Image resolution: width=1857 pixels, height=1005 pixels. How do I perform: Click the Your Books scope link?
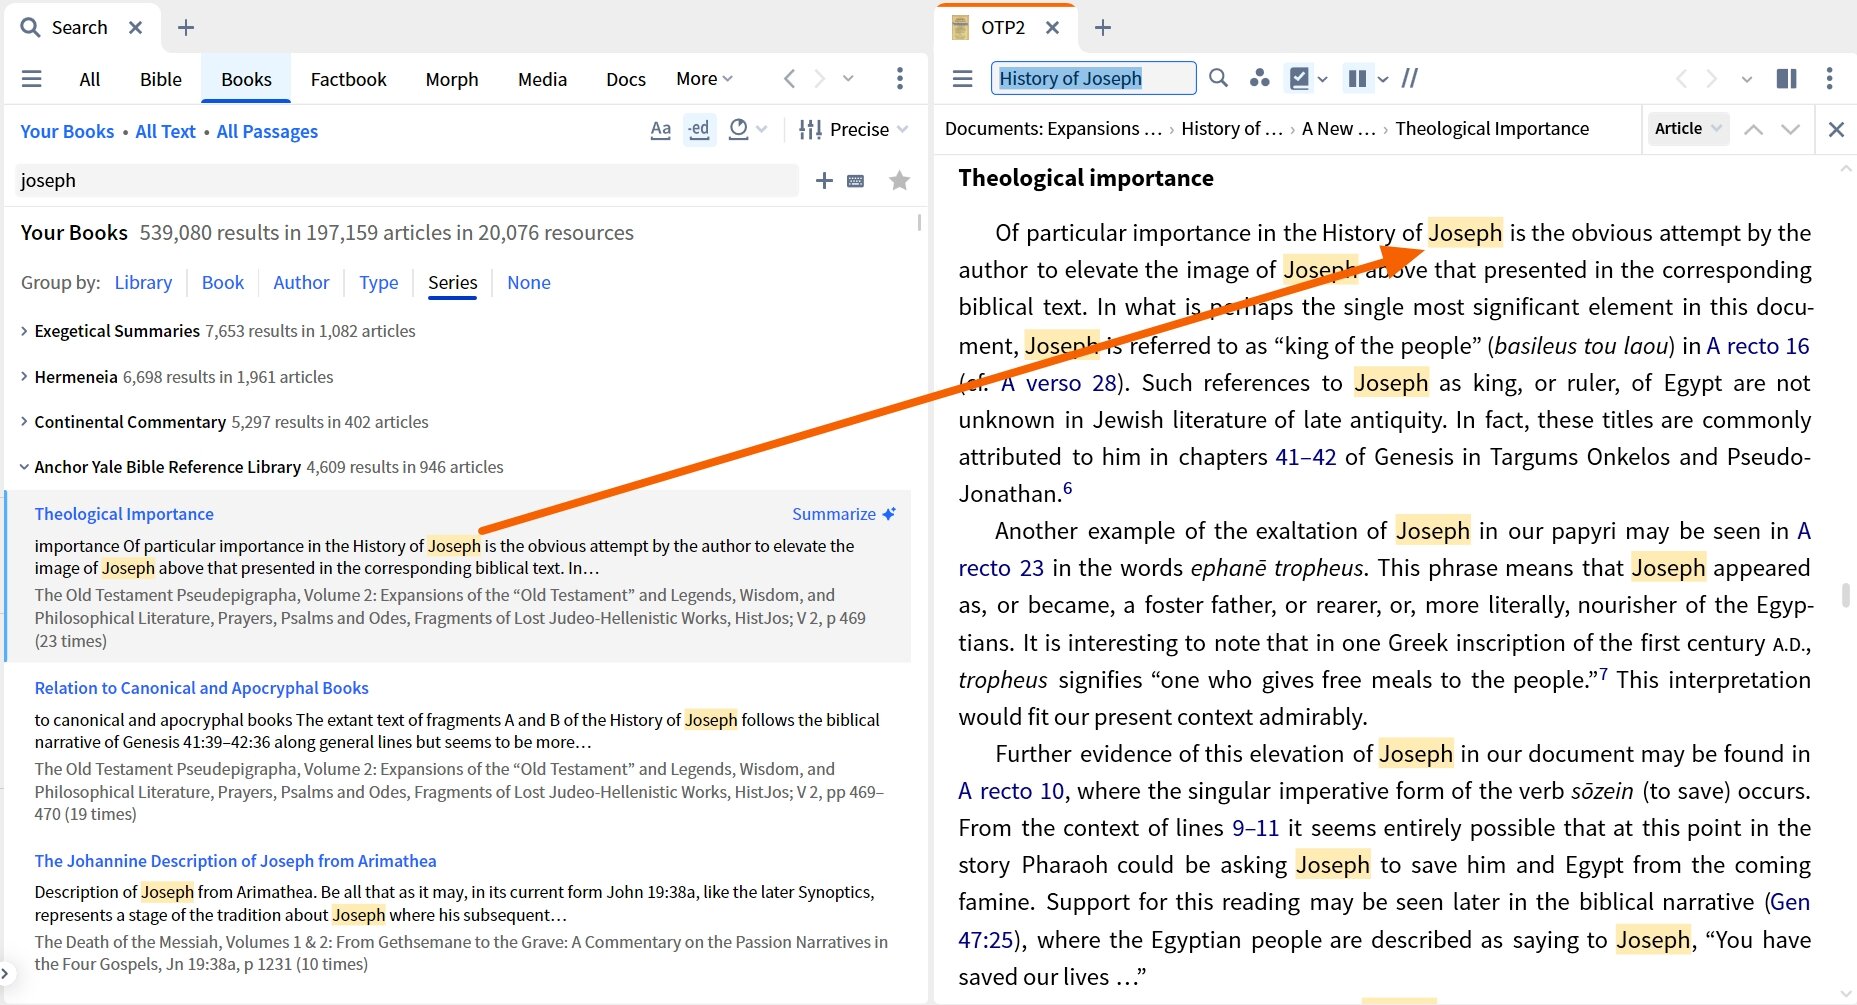[x=67, y=132]
